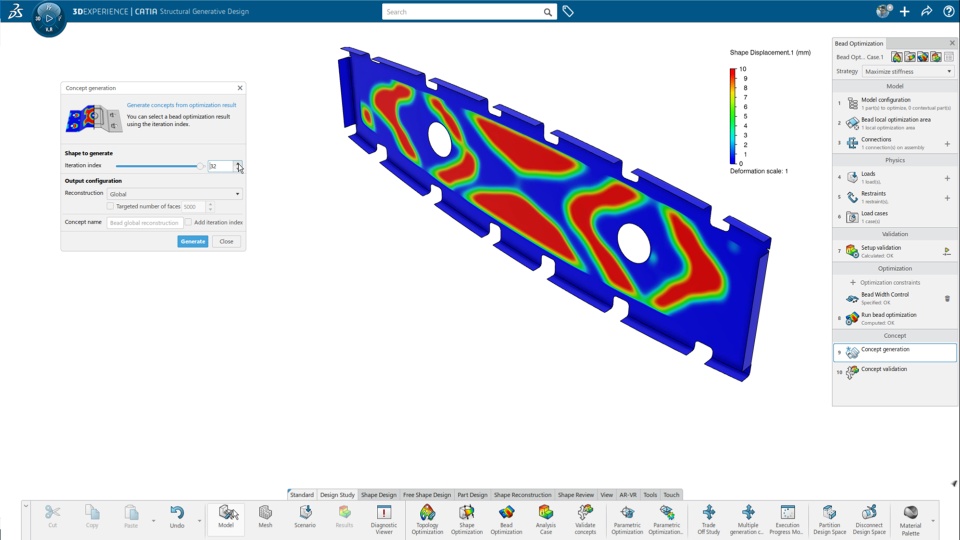Open the Reconstruction Global dropdown
Screen dimensions: 960x540
pos(174,194)
